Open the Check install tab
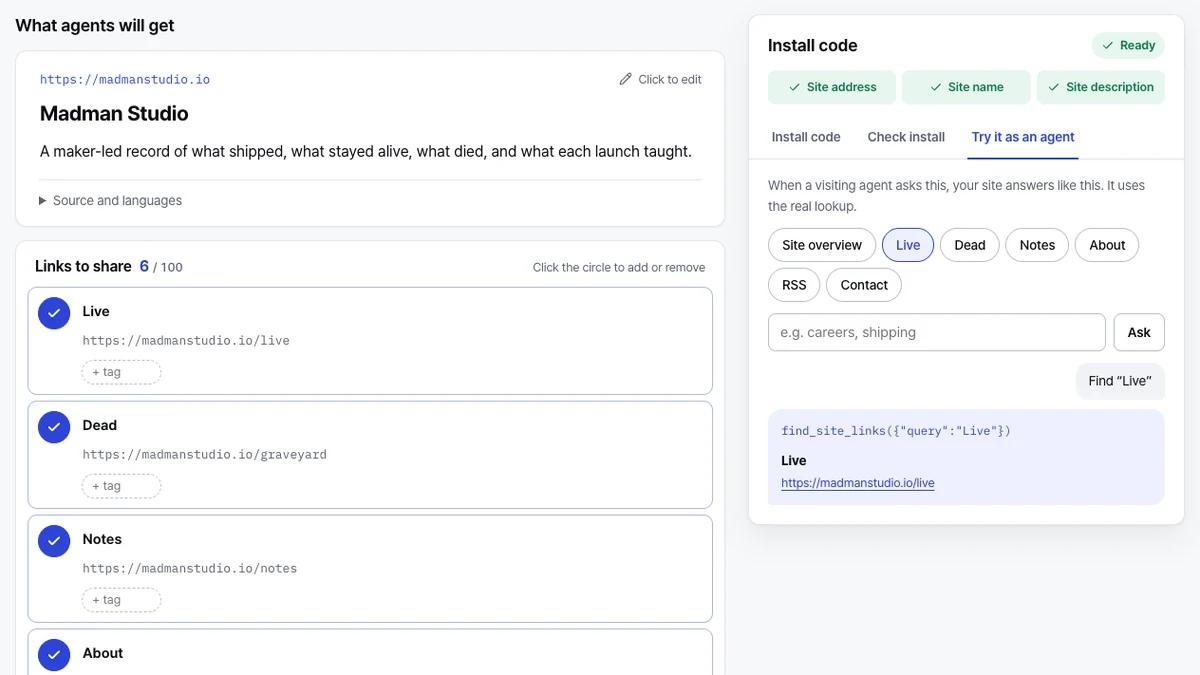The width and height of the screenshot is (1200, 675). point(906,137)
